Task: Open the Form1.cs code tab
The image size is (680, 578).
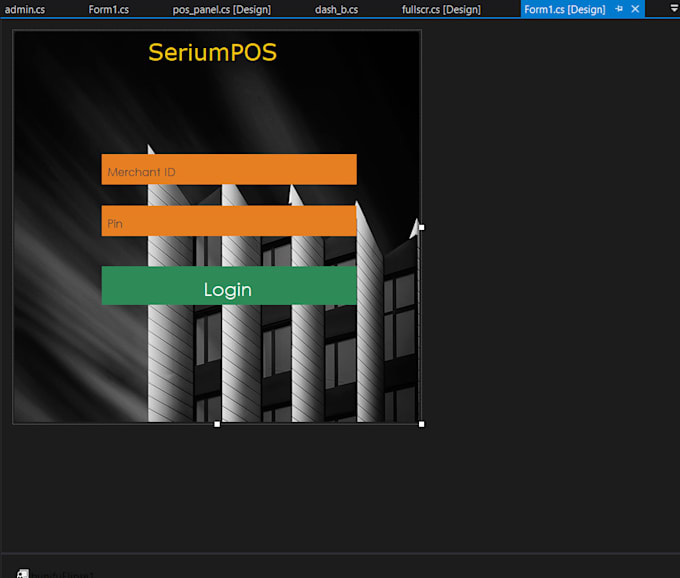Action: point(108,9)
